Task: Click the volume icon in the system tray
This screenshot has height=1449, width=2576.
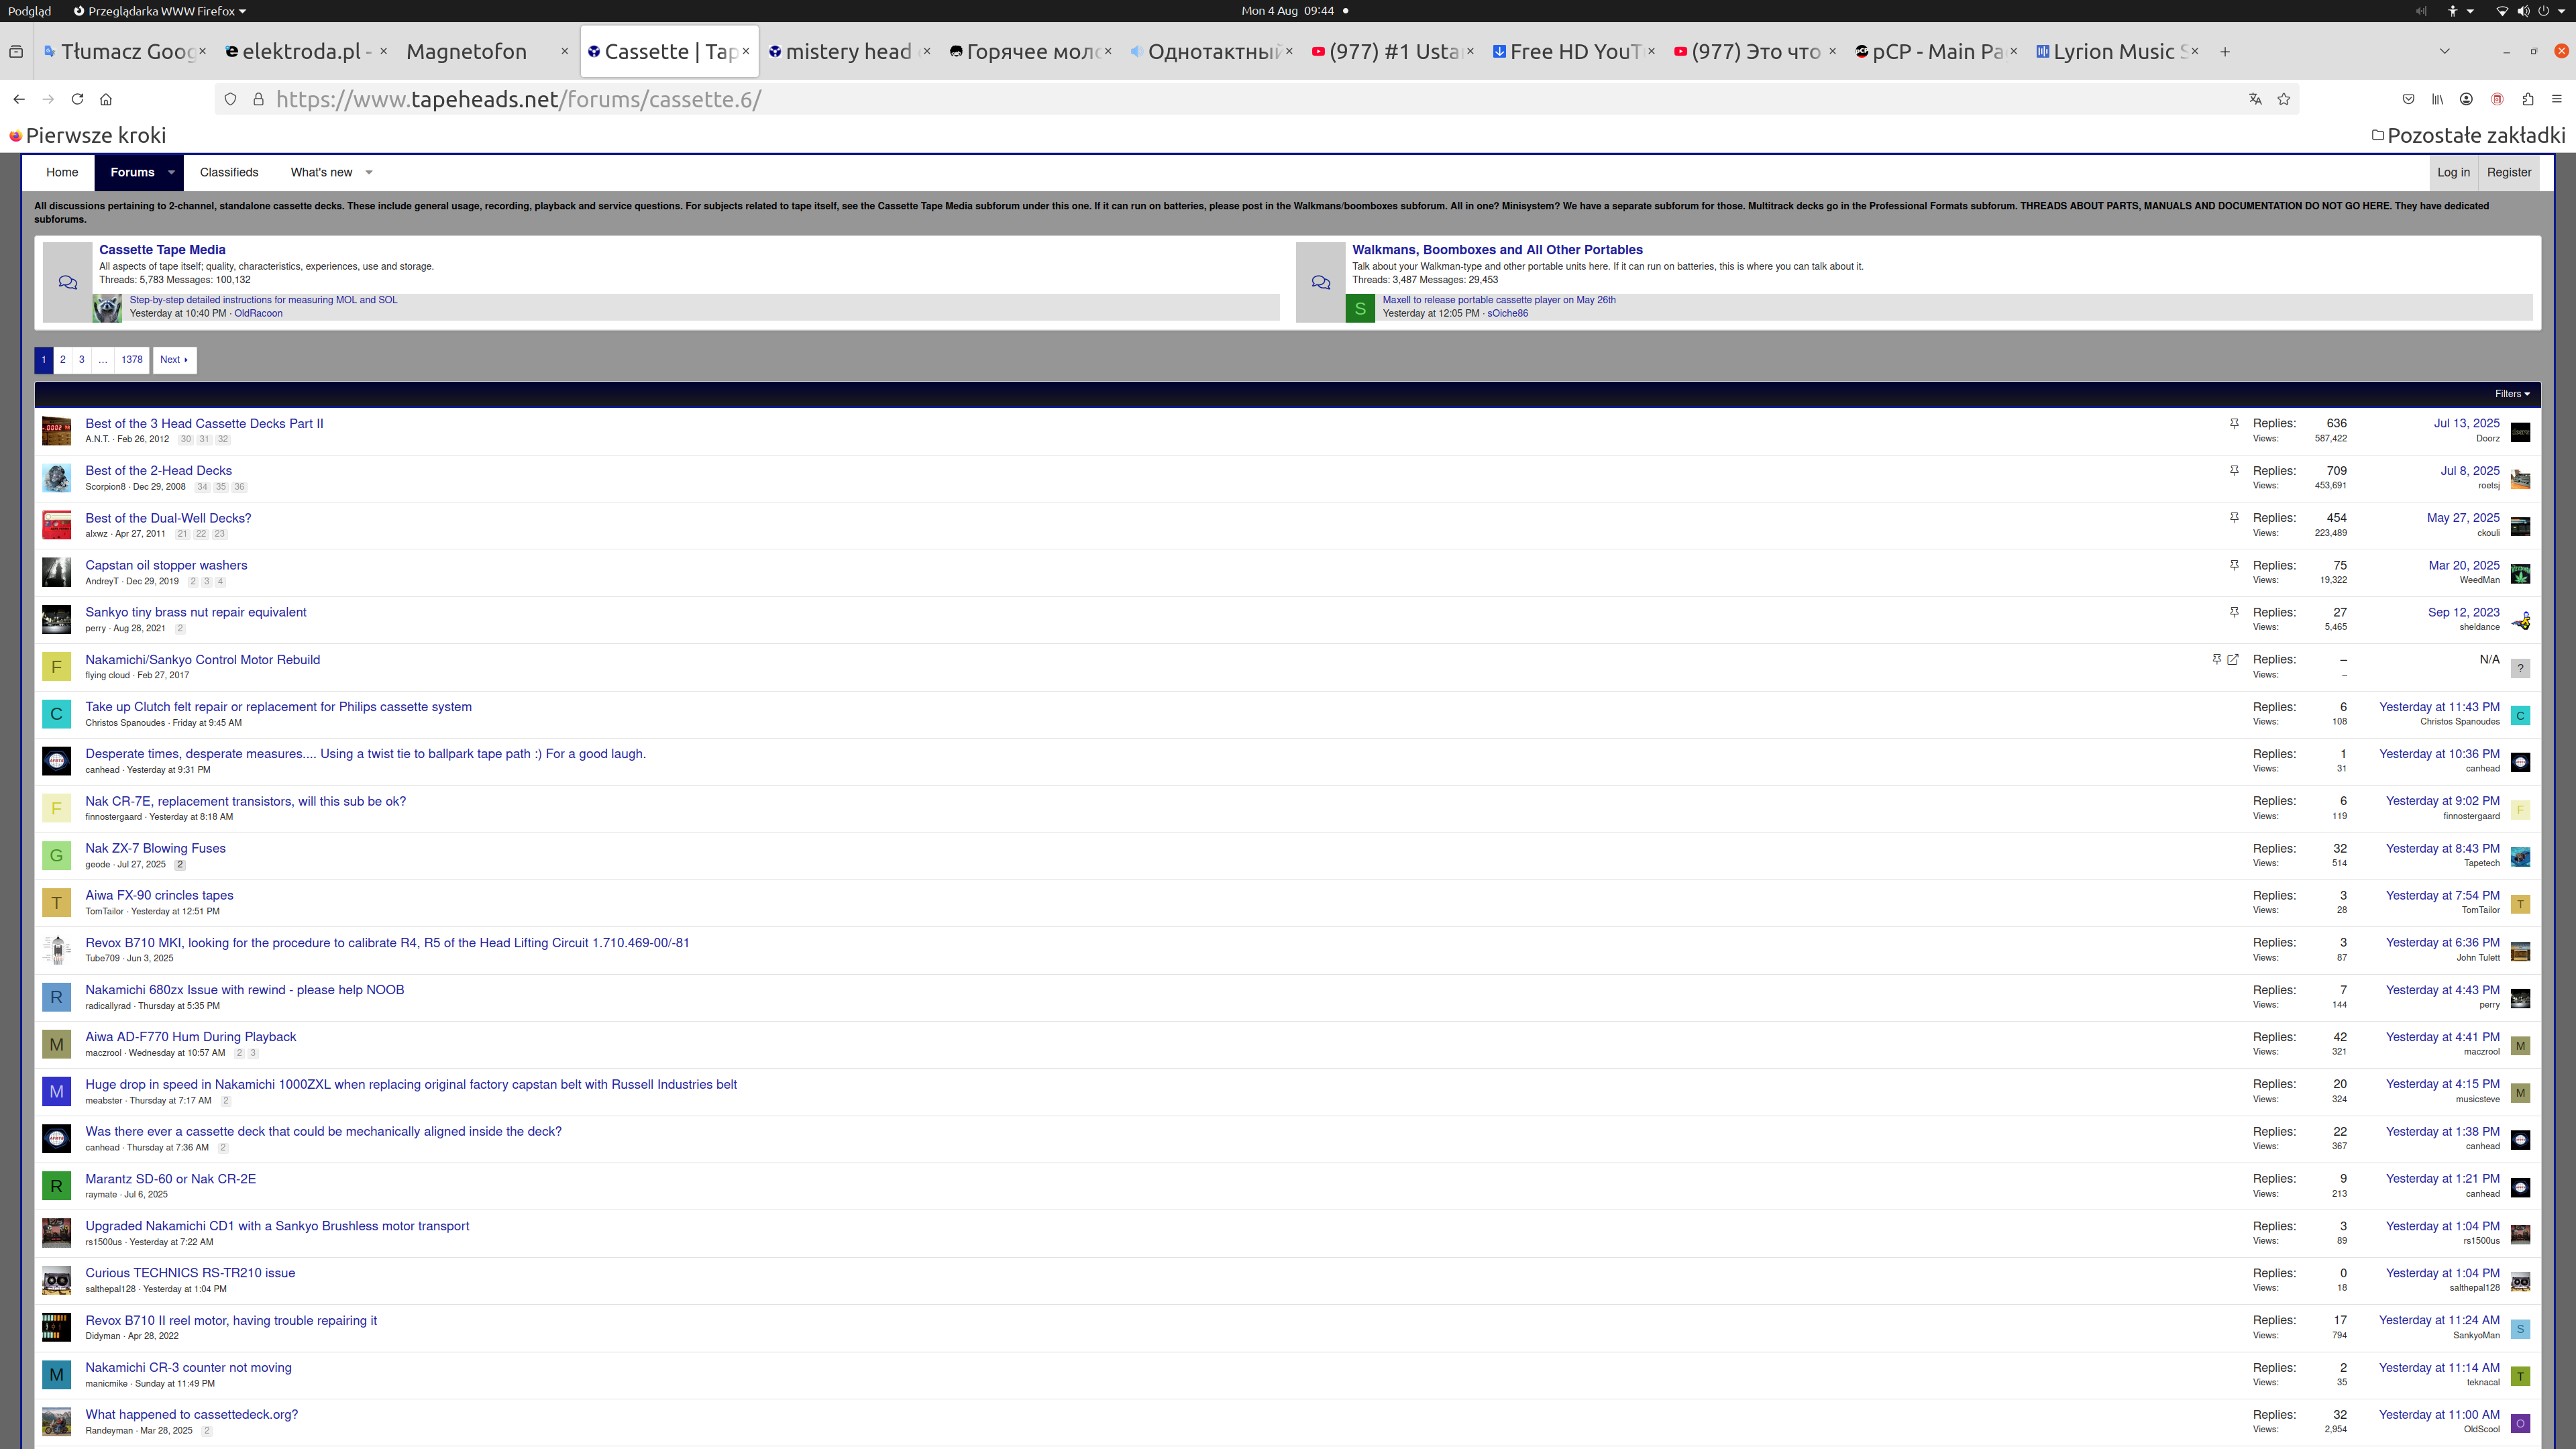Action: (x=2523, y=11)
